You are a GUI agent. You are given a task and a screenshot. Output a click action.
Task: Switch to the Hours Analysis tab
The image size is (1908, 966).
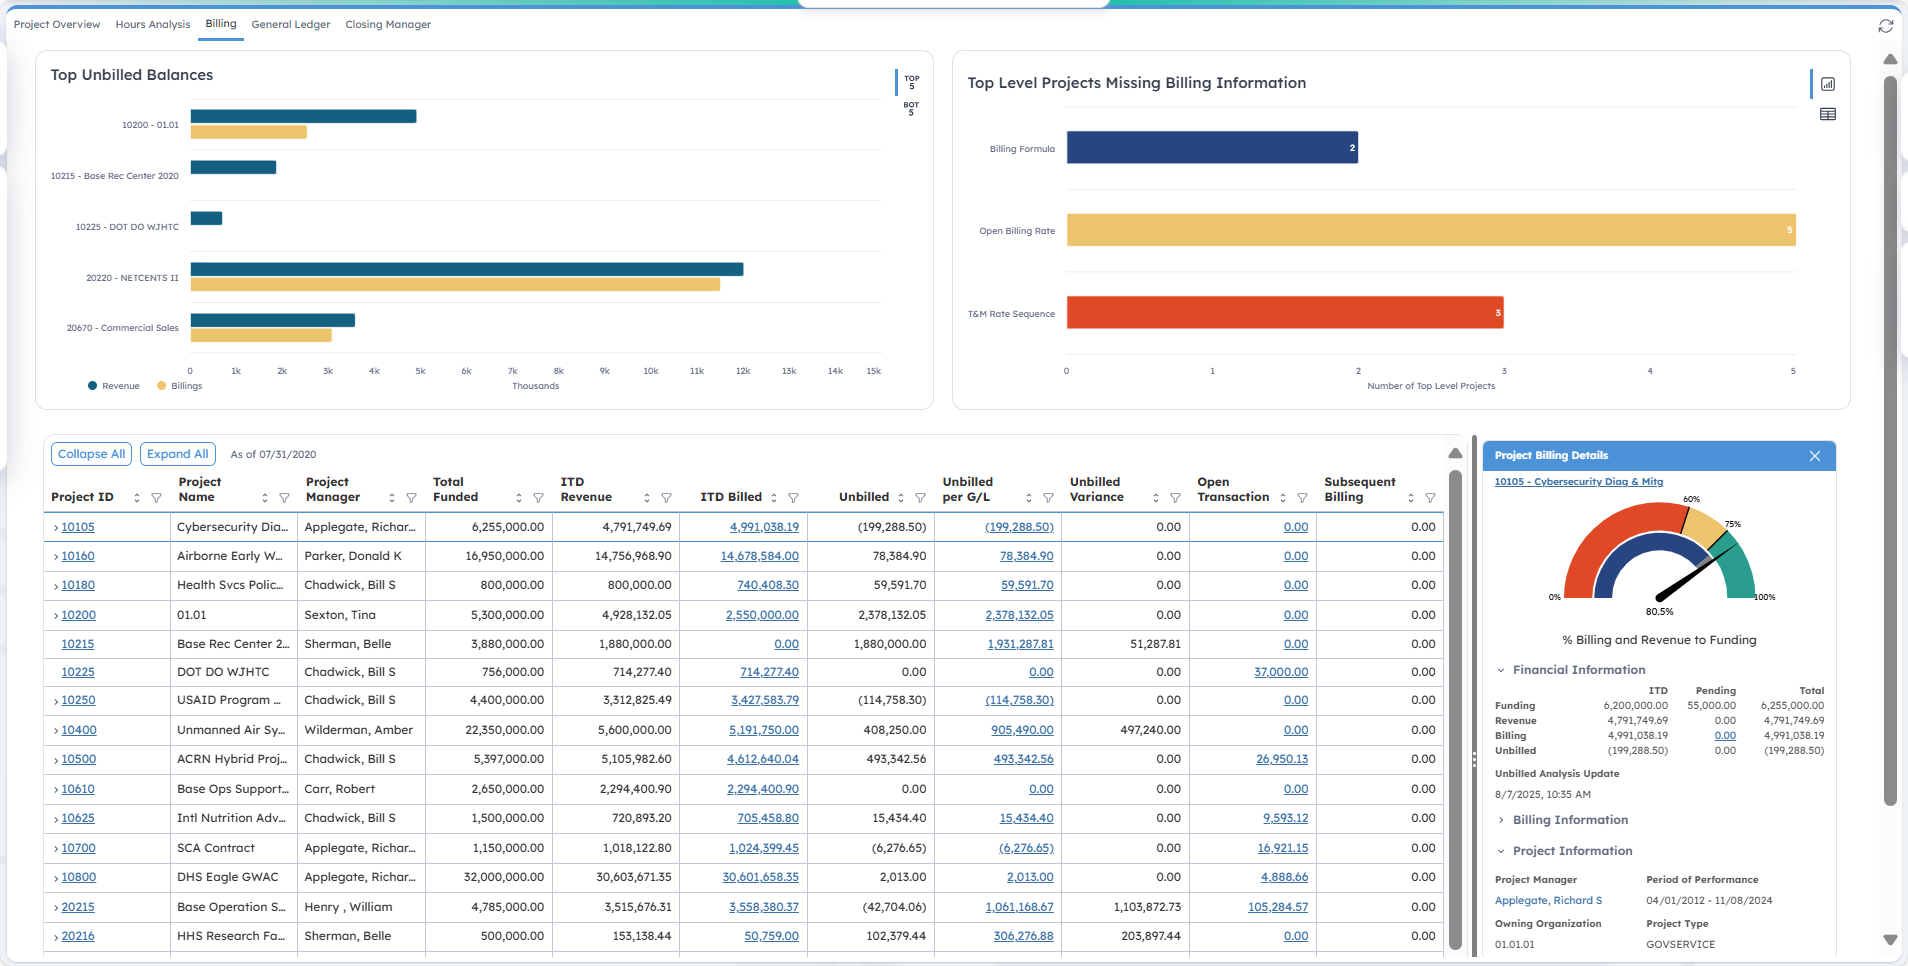152,24
